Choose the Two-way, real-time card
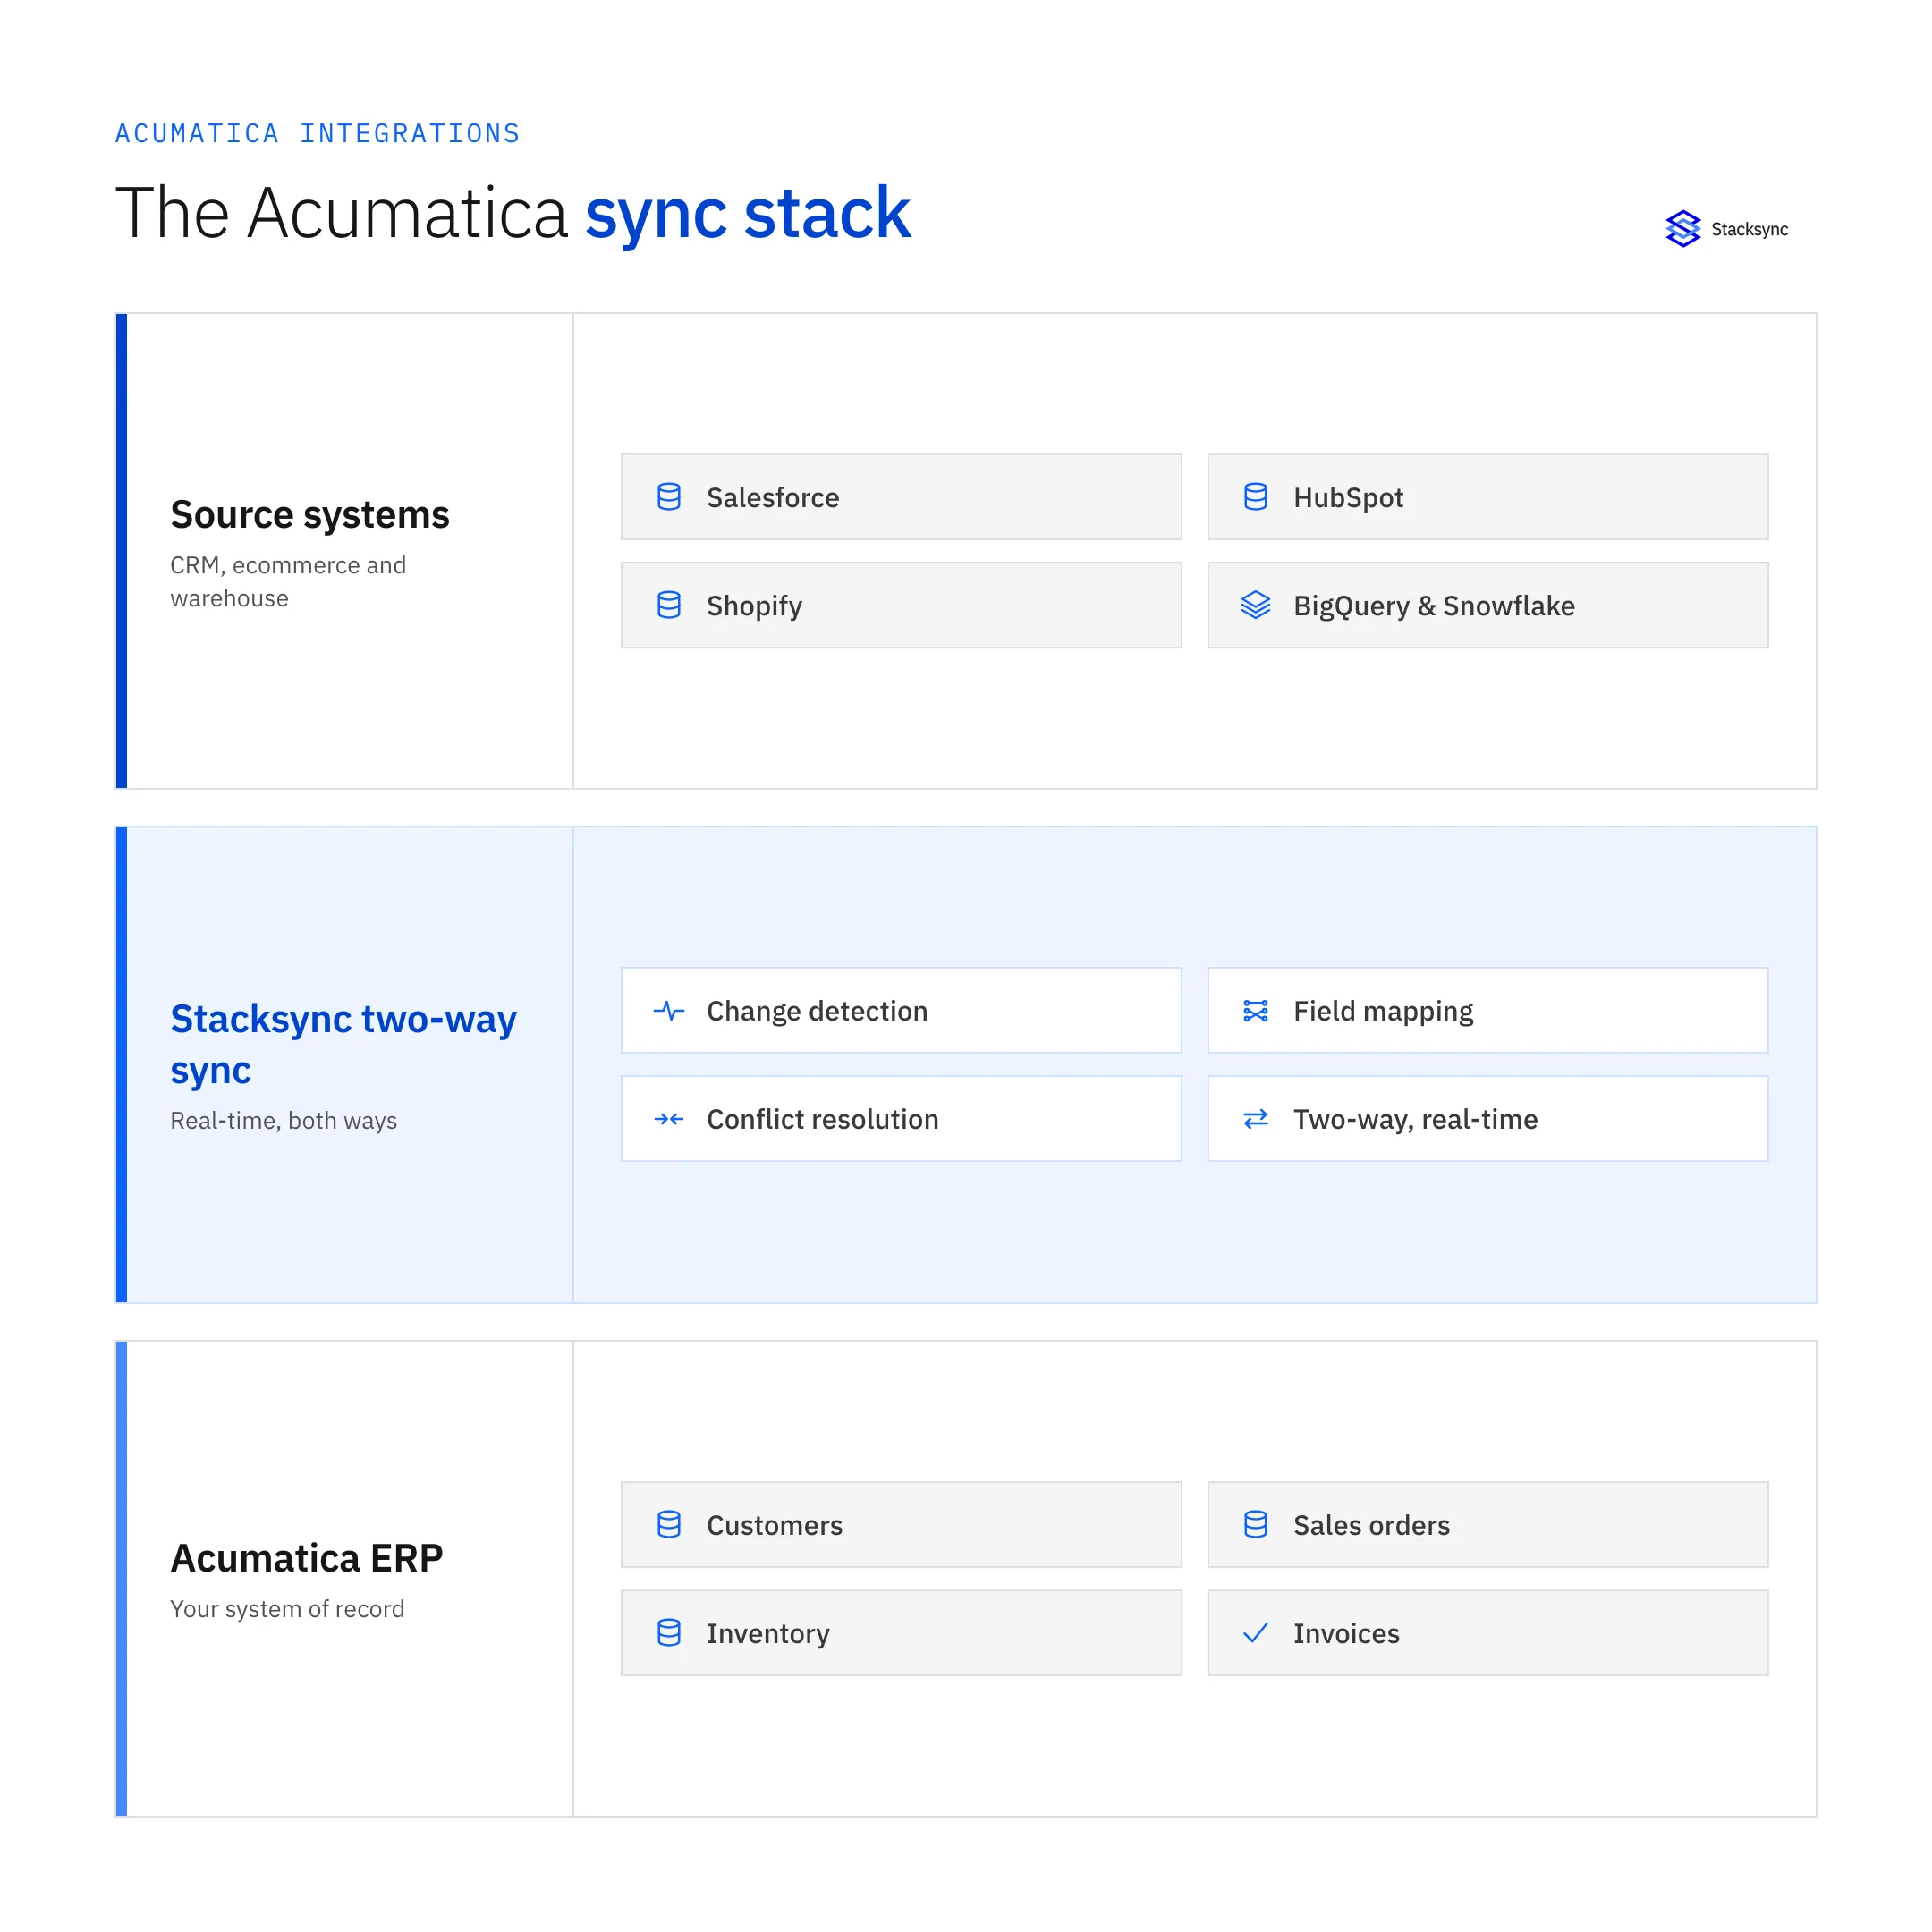The image size is (1932, 1932). click(1487, 1118)
